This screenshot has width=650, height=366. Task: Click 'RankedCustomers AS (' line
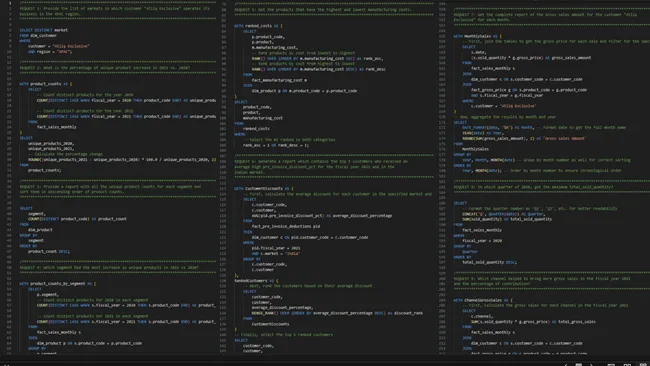pos(256,281)
